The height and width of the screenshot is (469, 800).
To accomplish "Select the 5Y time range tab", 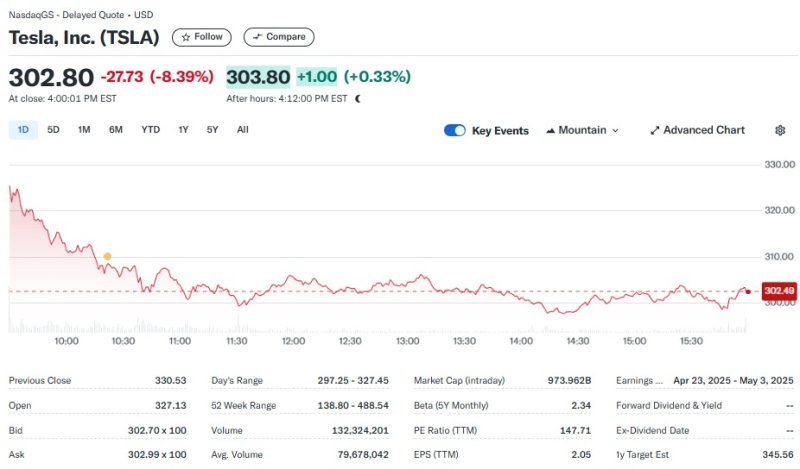I will tap(212, 130).
